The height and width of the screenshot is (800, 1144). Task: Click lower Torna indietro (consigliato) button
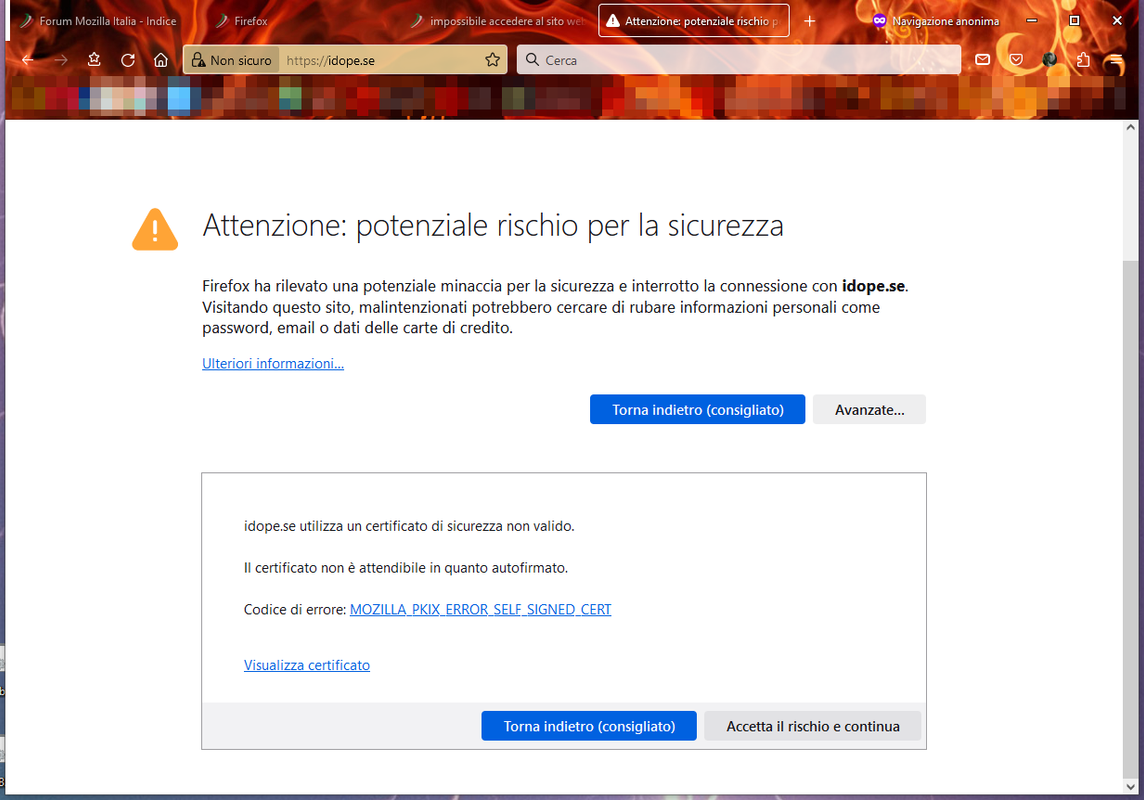(589, 726)
